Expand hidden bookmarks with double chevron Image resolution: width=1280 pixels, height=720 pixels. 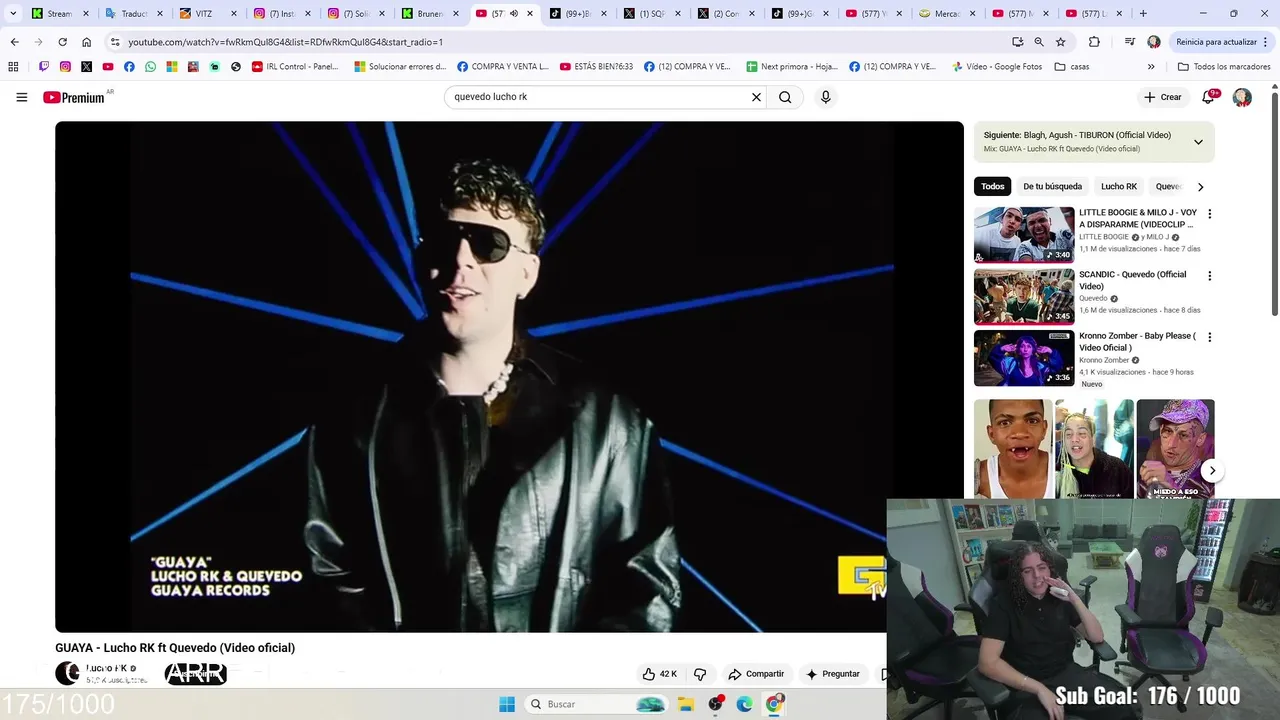1151,67
